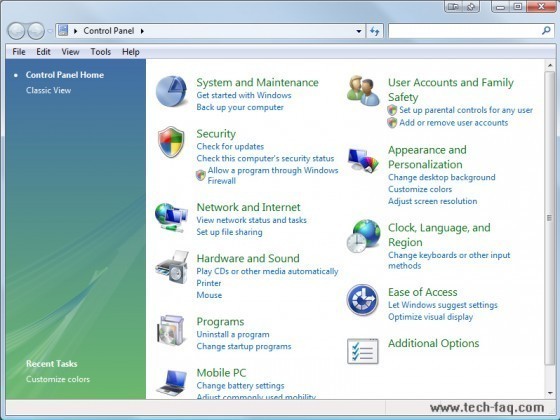Open the Tools menu
560x420 pixels.
[x=101, y=52]
